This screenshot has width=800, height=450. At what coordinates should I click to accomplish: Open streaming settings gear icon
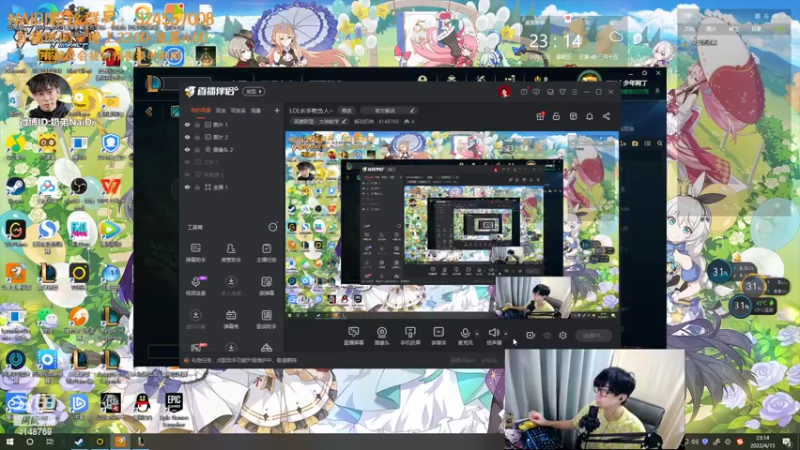pyautogui.click(x=563, y=336)
